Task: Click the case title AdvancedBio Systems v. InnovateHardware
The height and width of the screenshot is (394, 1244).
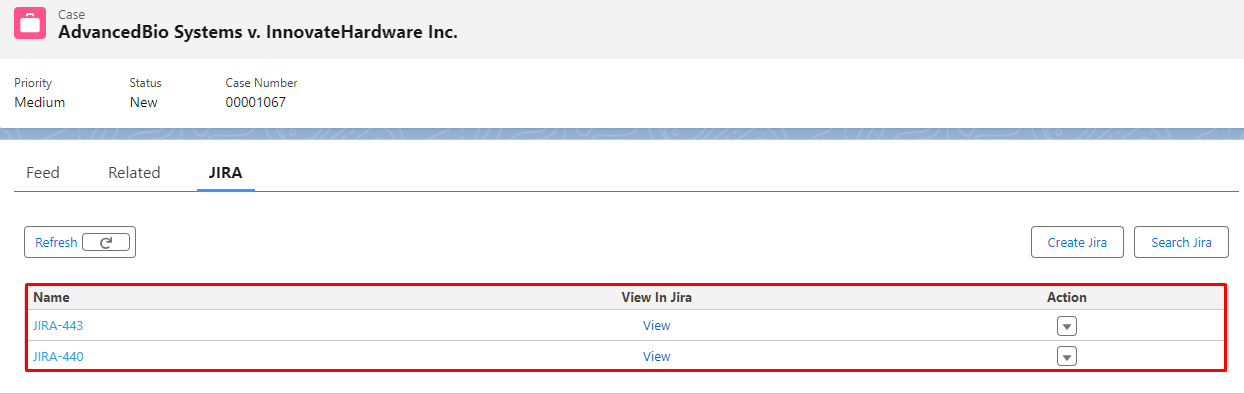Action: click(258, 32)
